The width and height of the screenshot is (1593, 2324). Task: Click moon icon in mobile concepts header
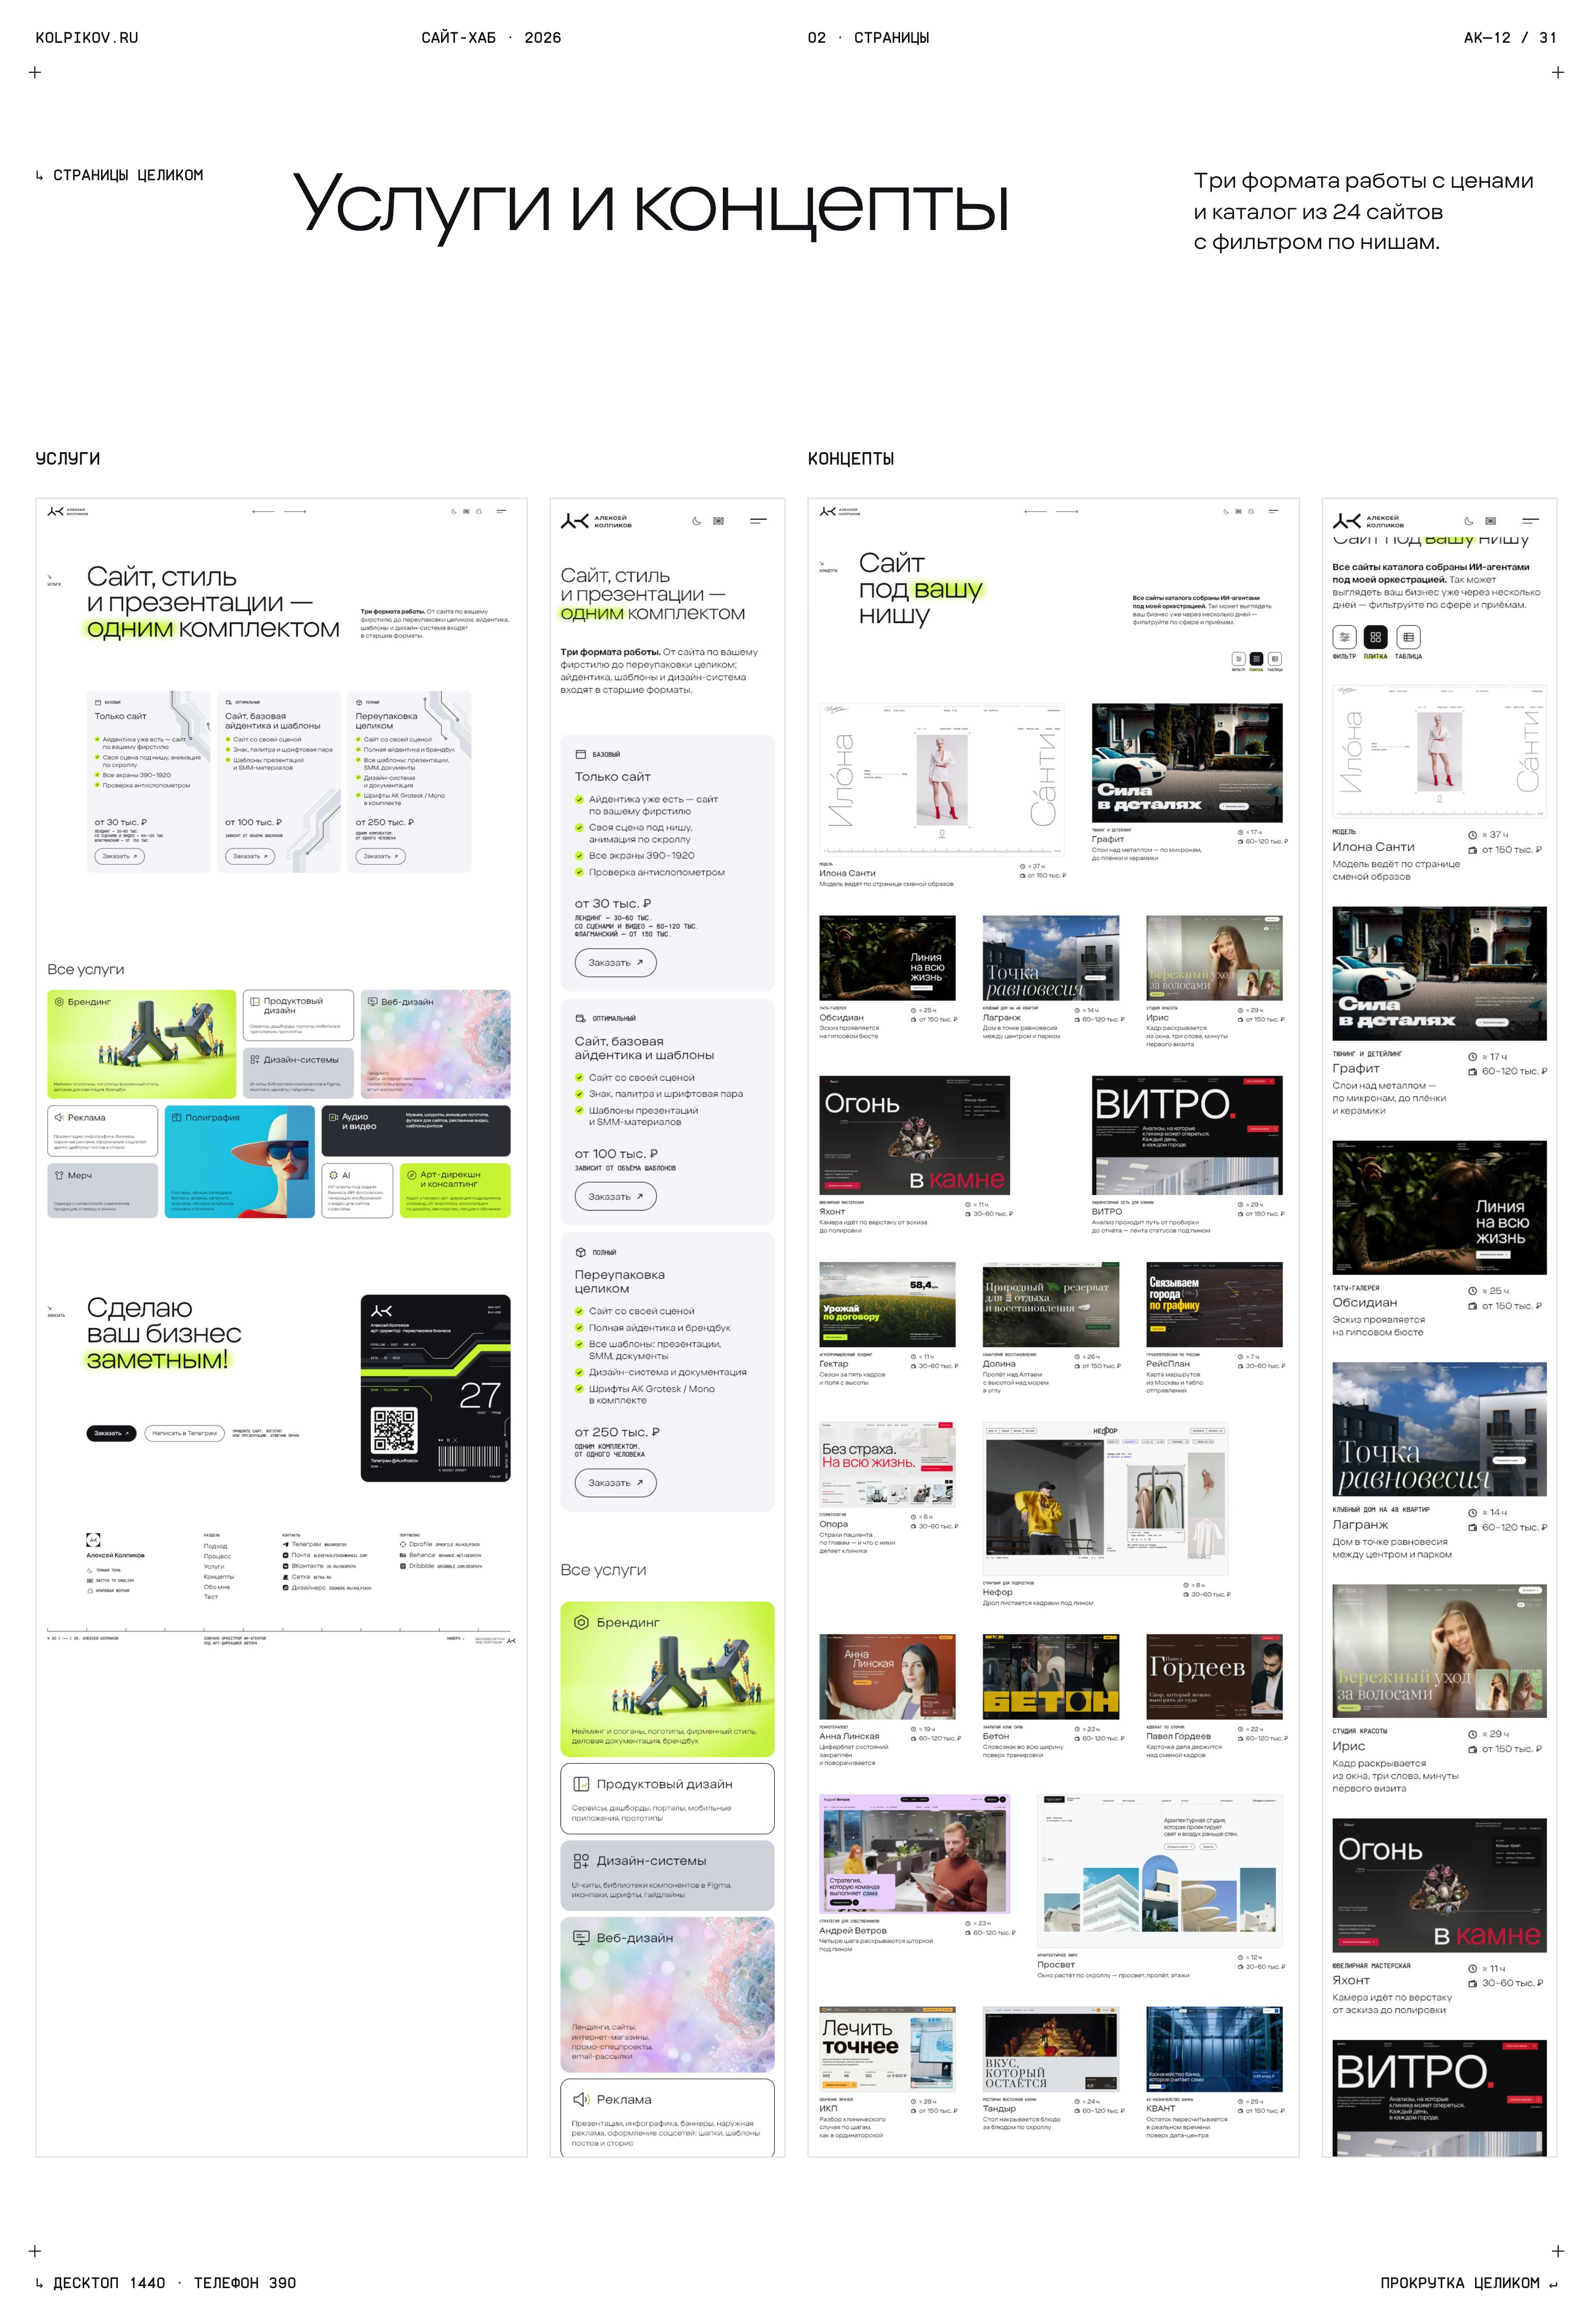[x=1468, y=521]
